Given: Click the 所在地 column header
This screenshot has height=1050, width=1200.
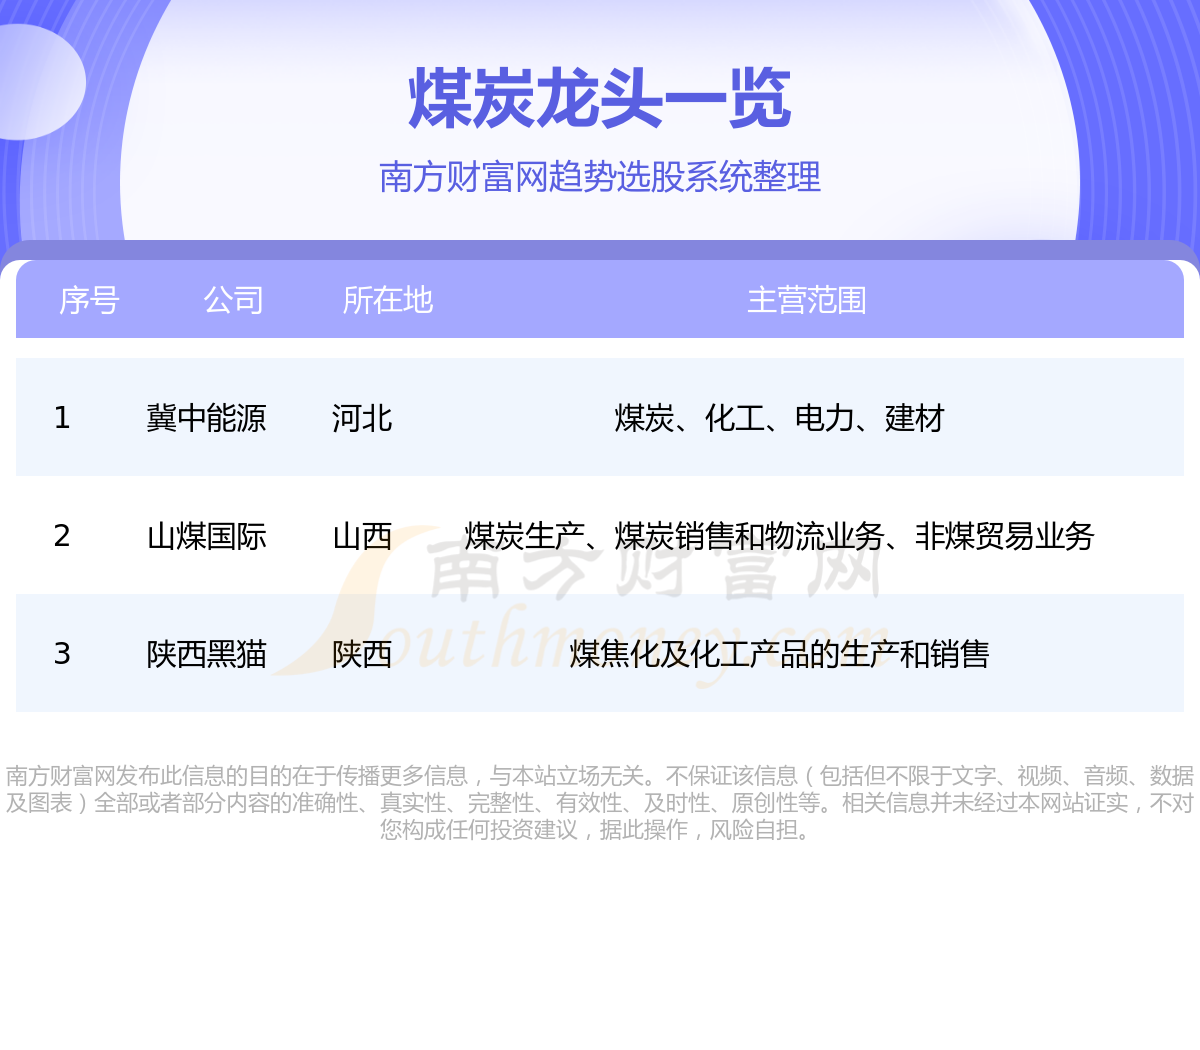Looking at the screenshot, I should coord(388,300).
